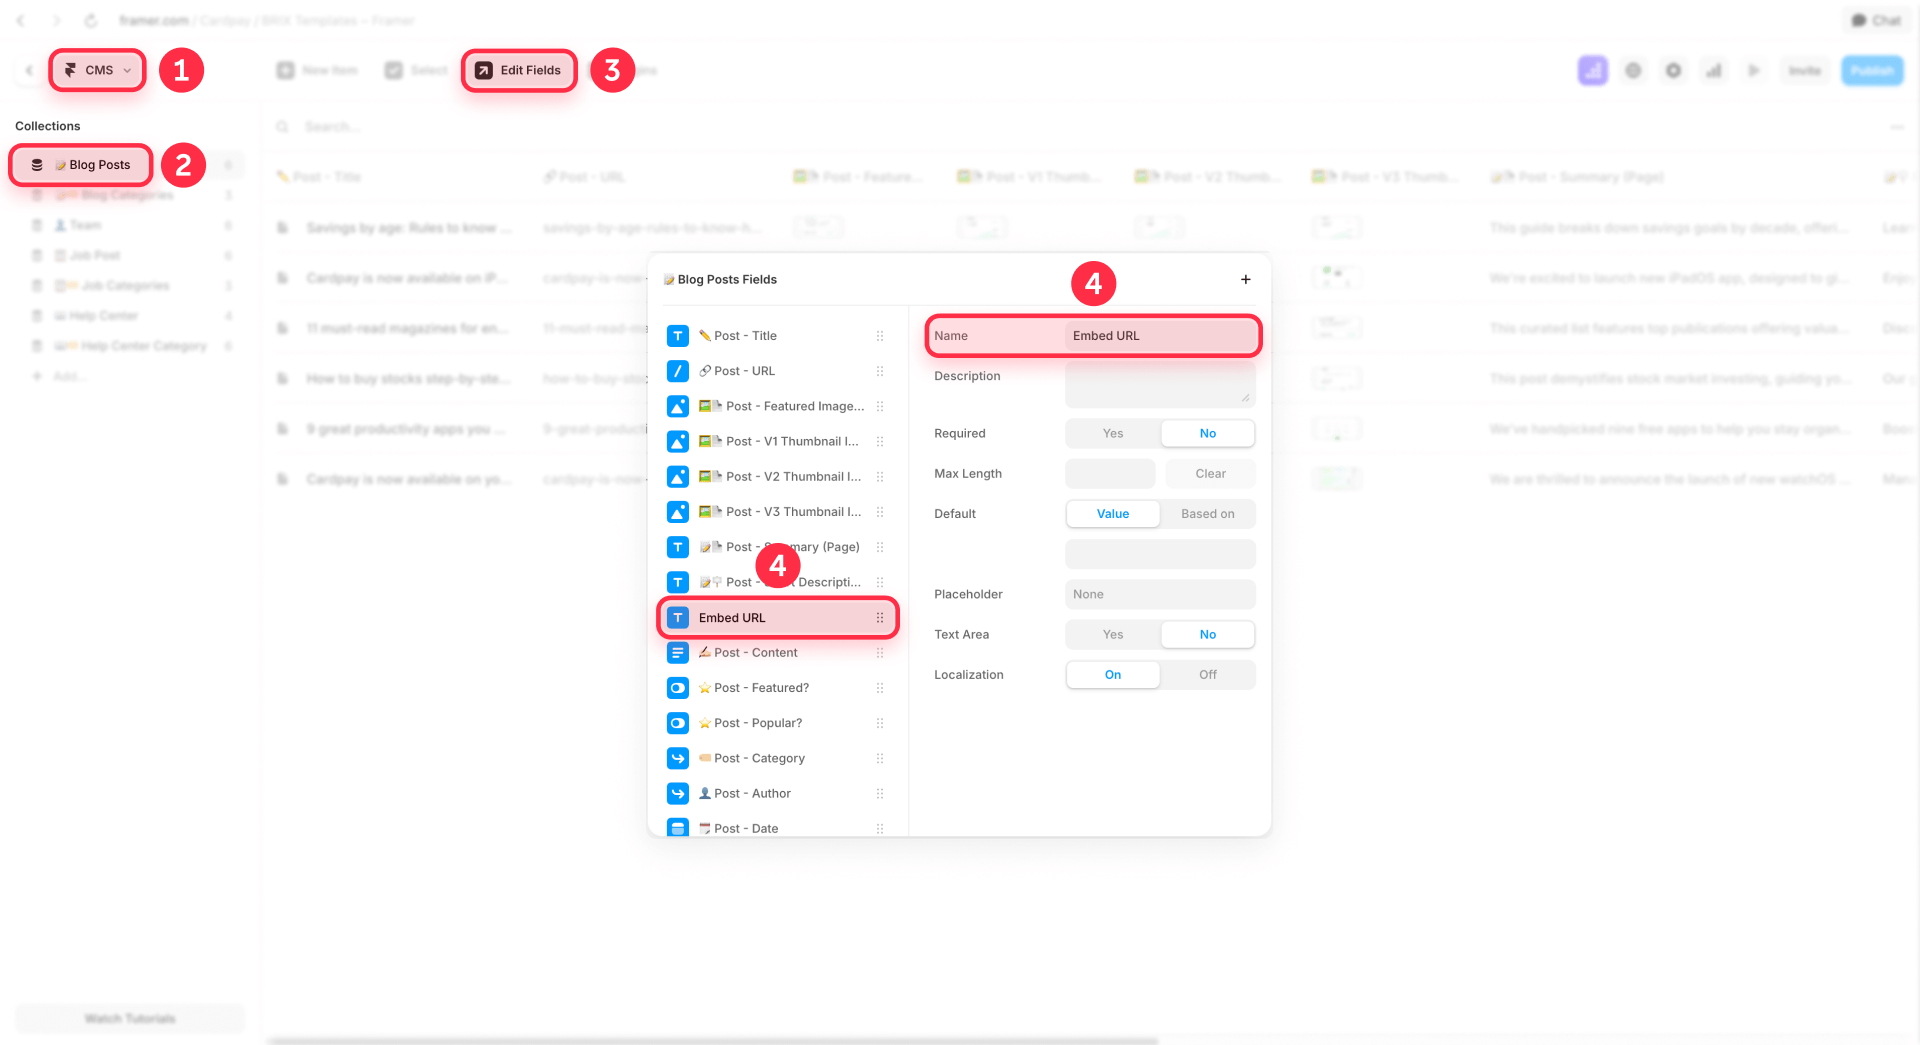This screenshot has width=1920, height=1045.
Task: Open site analytics via the bar chart icon
Action: 1714,70
